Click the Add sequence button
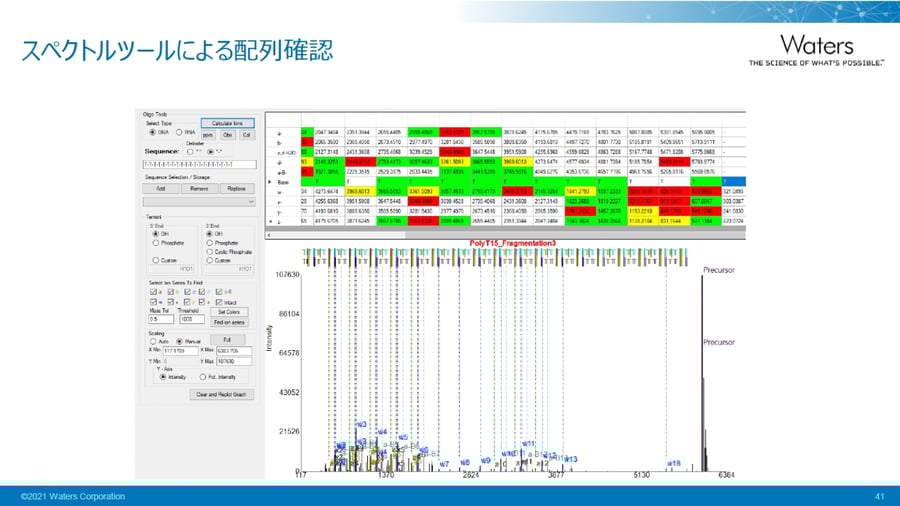The height and width of the screenshot is (506, 900). click(161, 189)
